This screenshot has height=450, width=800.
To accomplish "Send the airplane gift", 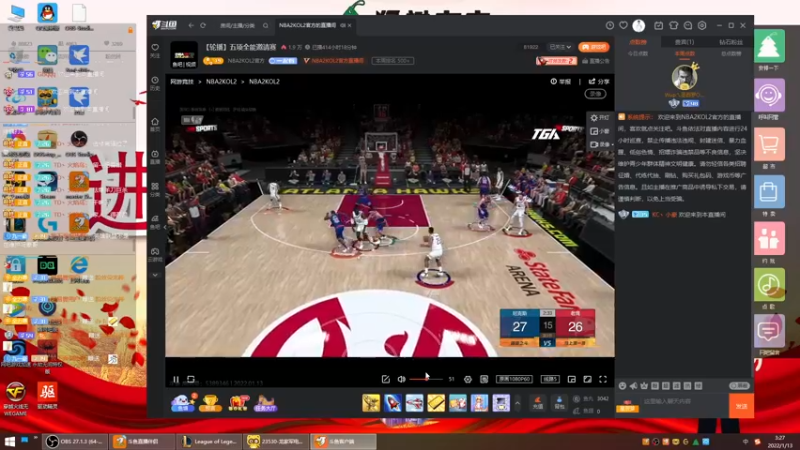I will (x=414, y=403).
